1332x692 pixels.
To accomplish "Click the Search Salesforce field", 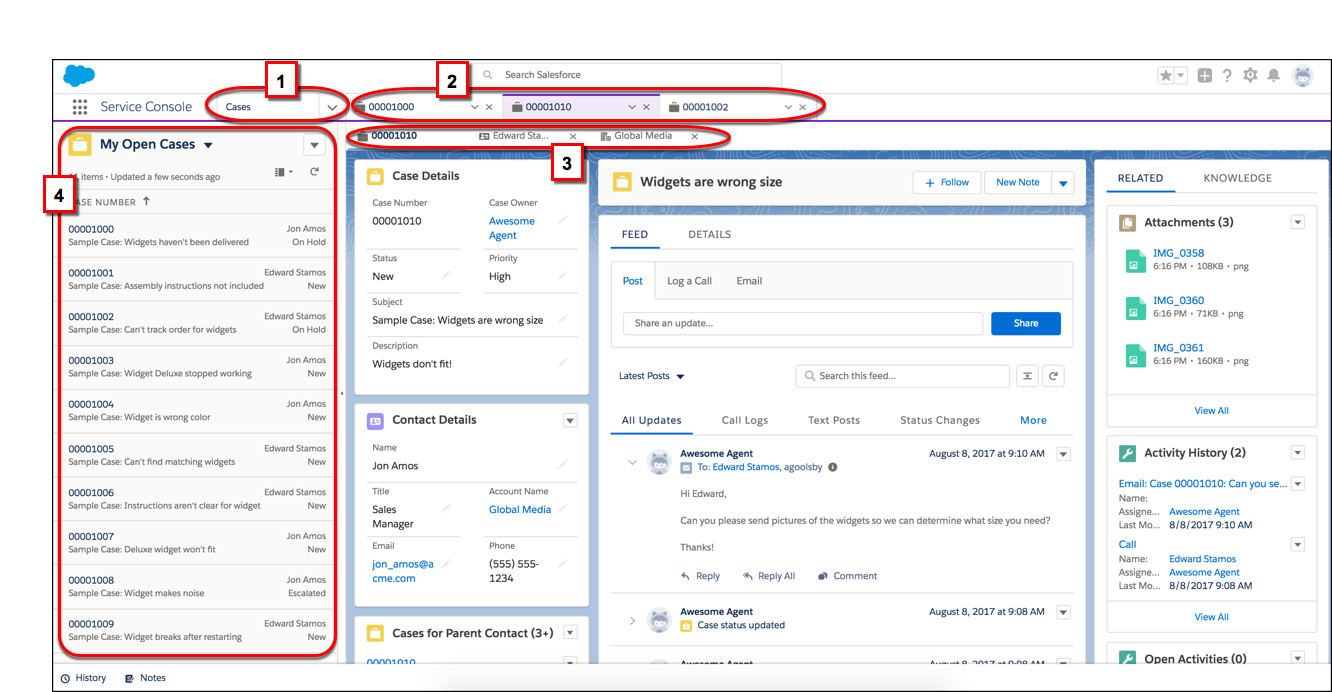I will pyautogui.click(x=626, y=75).
